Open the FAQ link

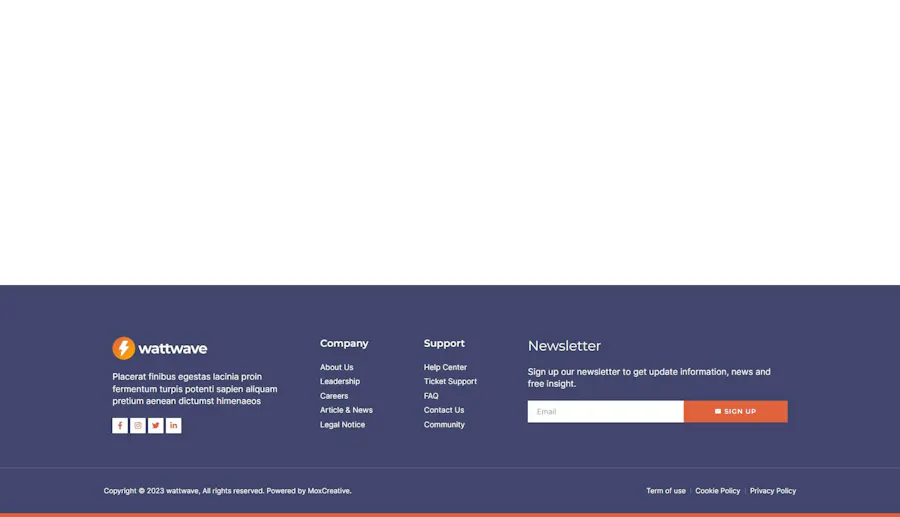431,396
